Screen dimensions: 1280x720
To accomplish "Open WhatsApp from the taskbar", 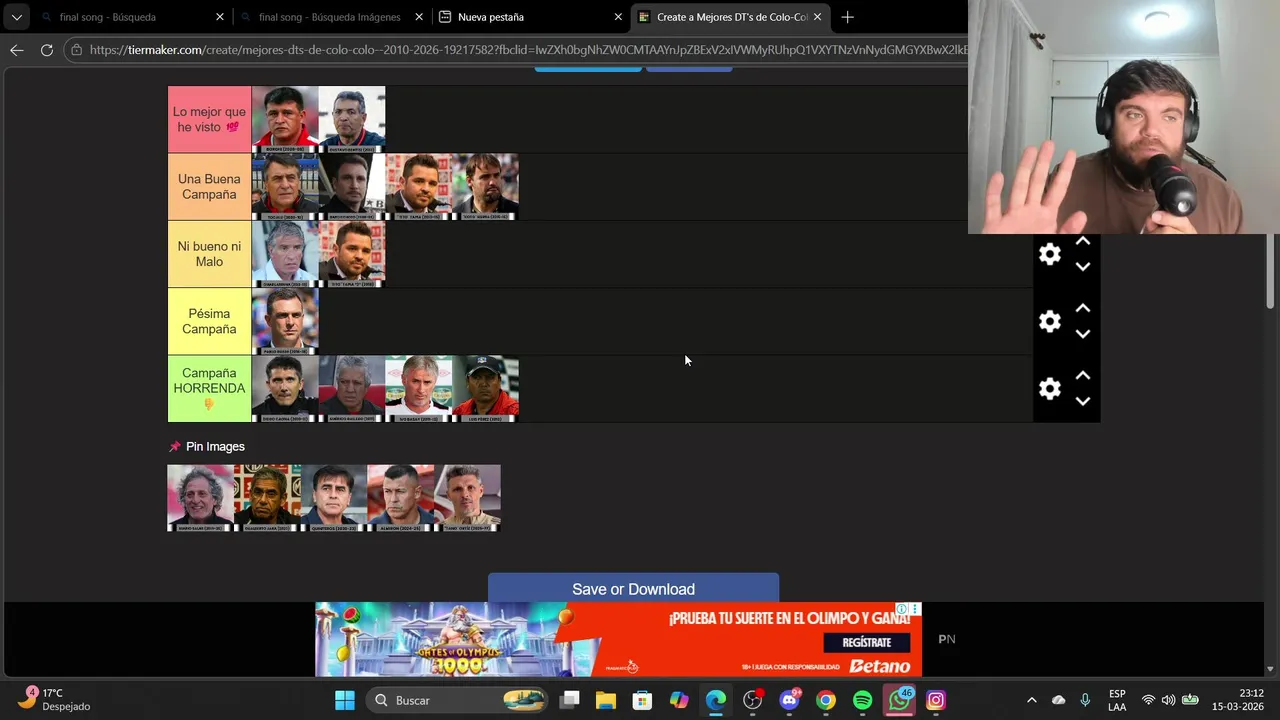I will [x=899, y=700].
